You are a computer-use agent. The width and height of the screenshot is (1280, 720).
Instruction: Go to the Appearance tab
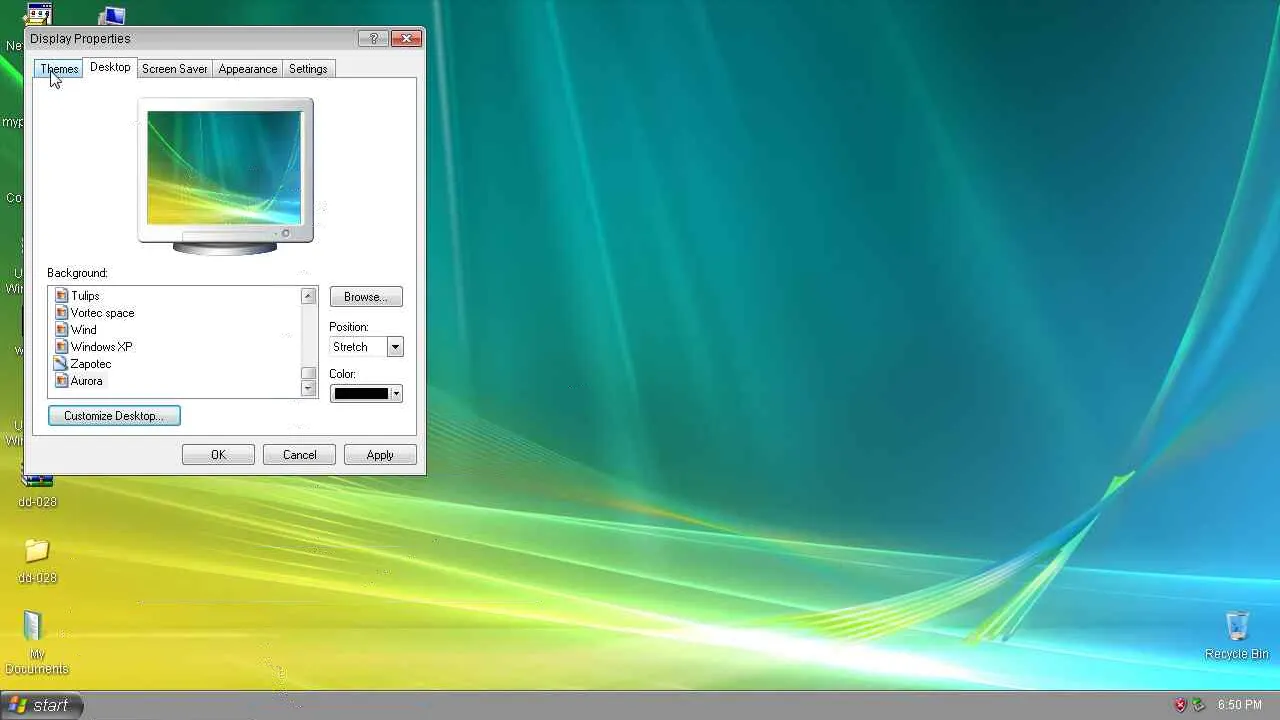tap(248, 69)
